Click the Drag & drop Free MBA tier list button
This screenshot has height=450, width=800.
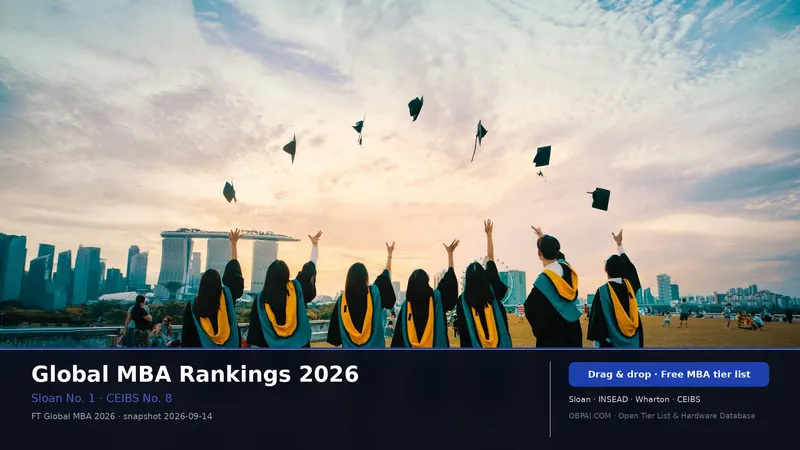[668, 374]
